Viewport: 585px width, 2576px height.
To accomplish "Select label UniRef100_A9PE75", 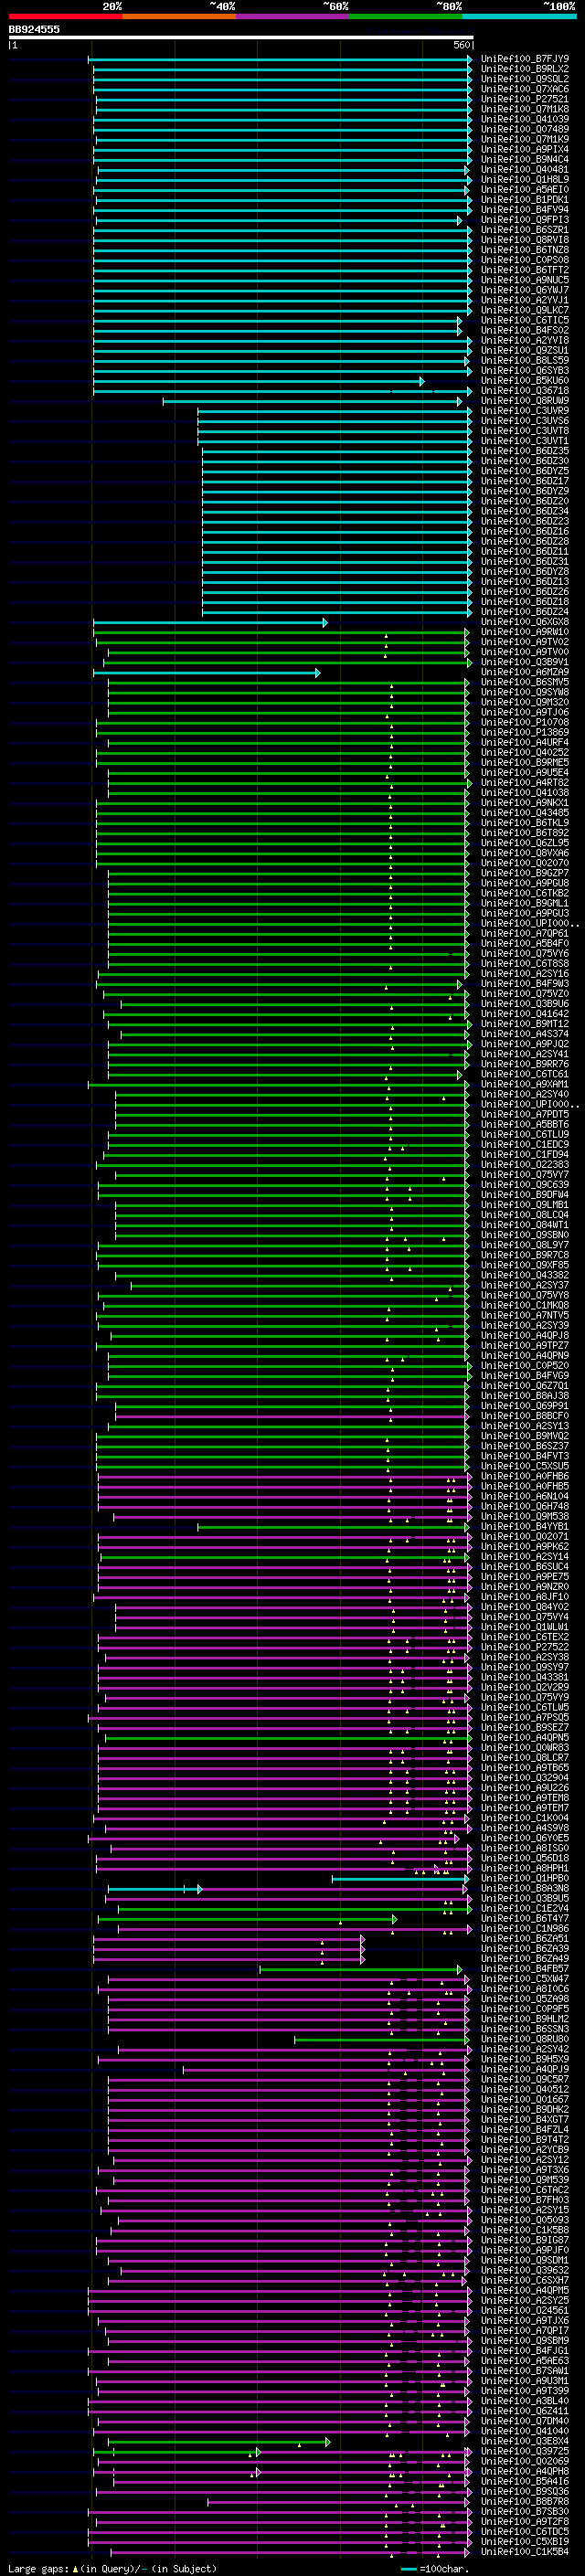I will click(525, 1577).
